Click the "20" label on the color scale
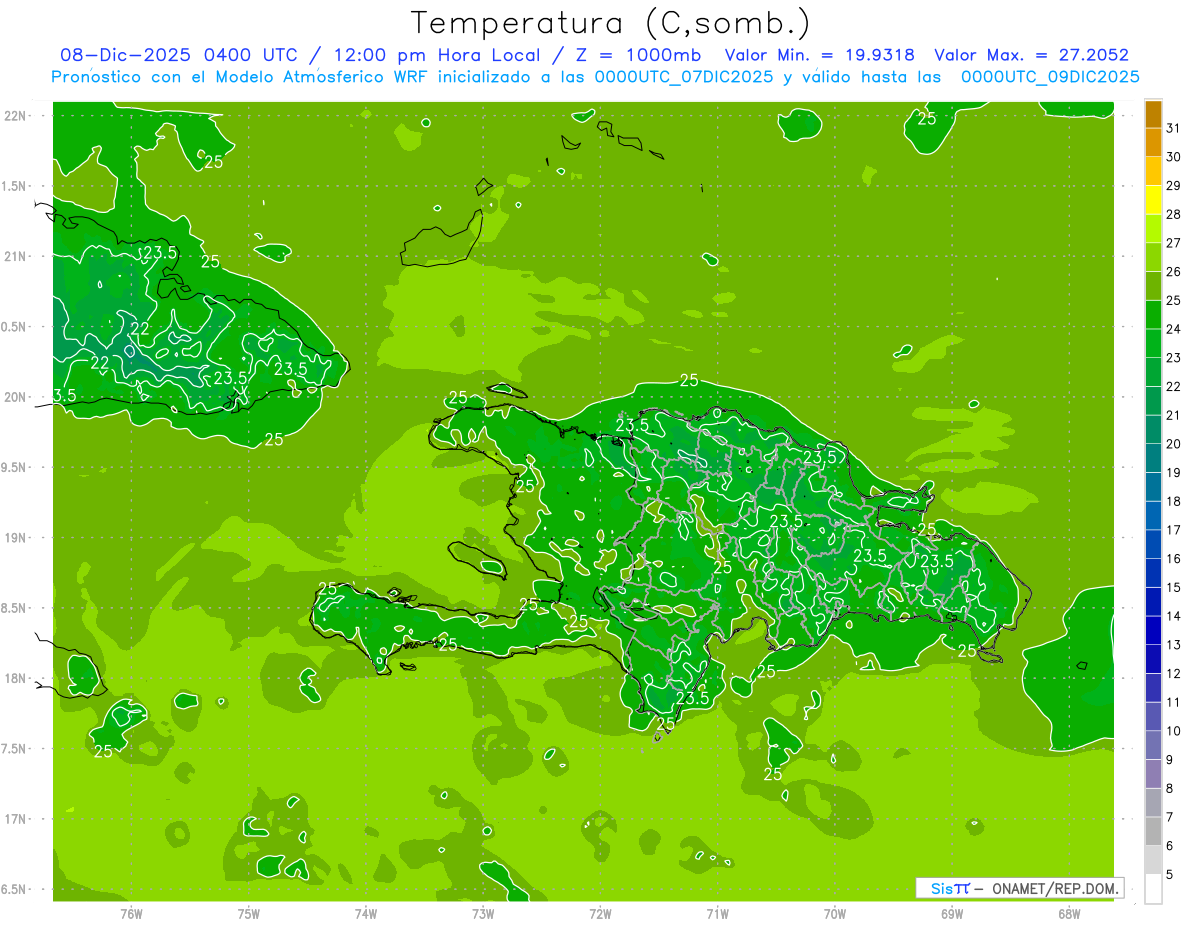Screen dimensions: 1200x927 pos(1174,444)
